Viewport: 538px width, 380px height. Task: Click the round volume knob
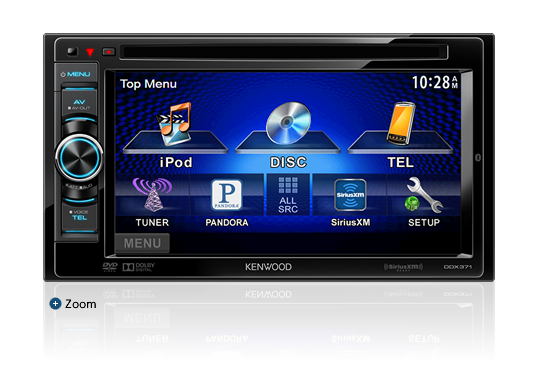tap(79, 158)
